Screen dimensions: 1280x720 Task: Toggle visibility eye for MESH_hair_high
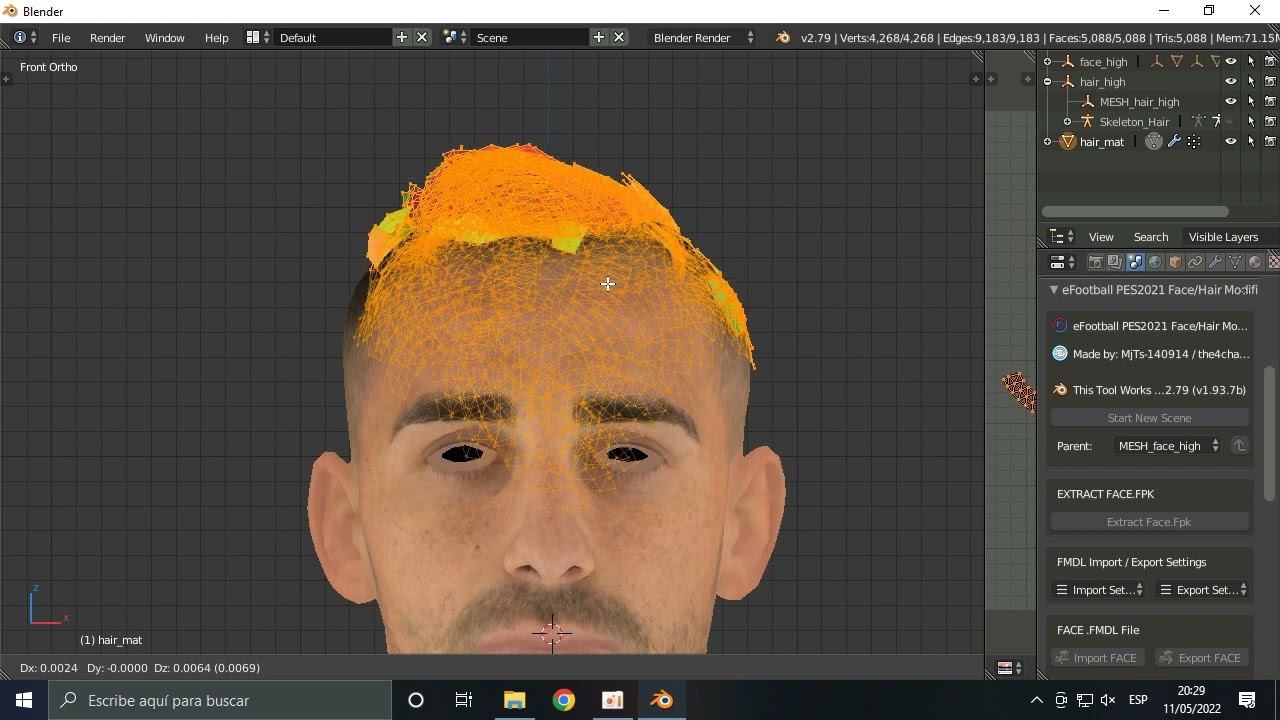click(x=1231, y=101)
